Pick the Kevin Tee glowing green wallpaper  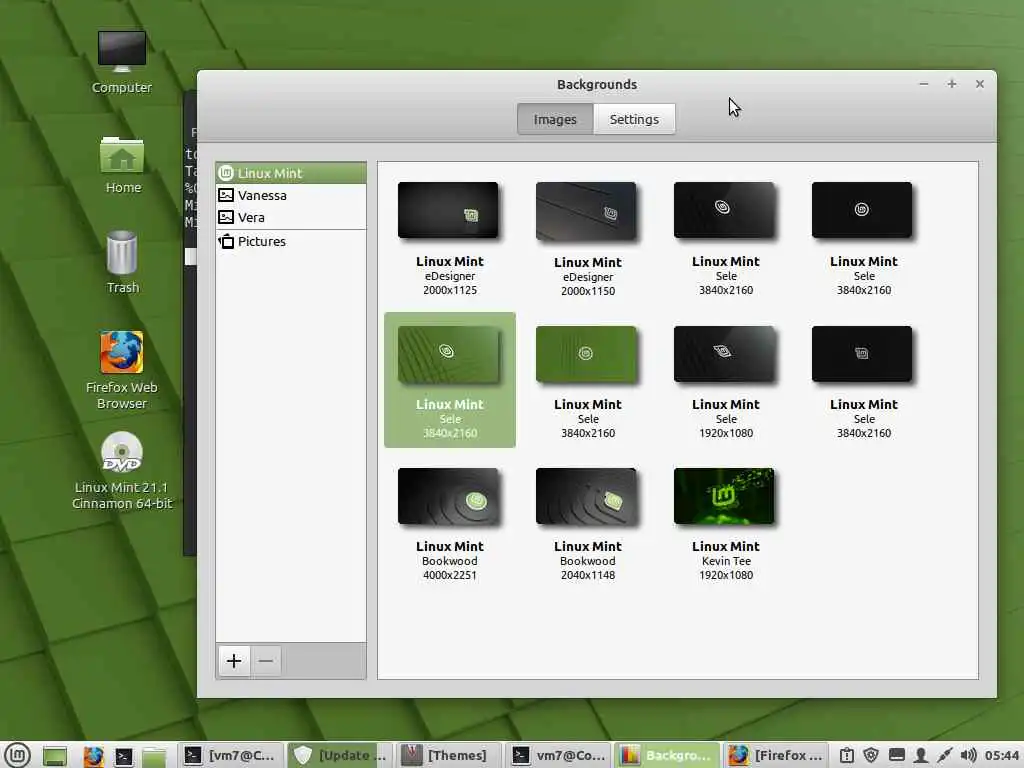click(x=726, y=524)
